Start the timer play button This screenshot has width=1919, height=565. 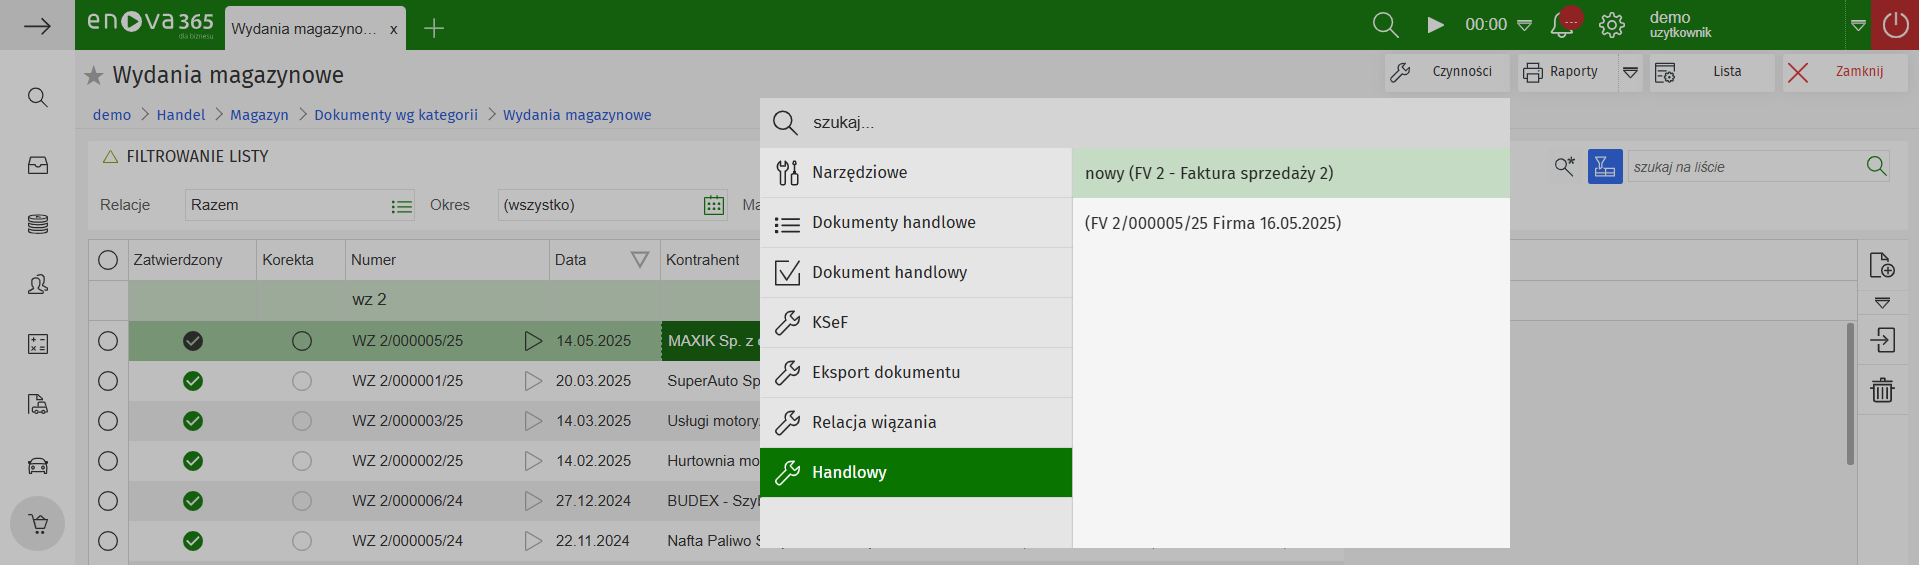click(x=1435, y=25)
